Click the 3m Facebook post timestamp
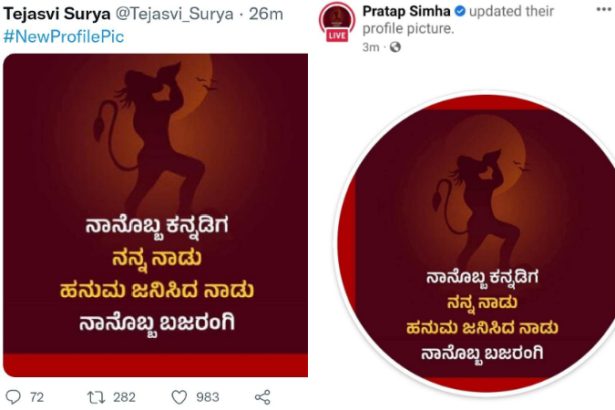Image resolution: width=615 pixels, height=410 pixels. tap(371, 47)
